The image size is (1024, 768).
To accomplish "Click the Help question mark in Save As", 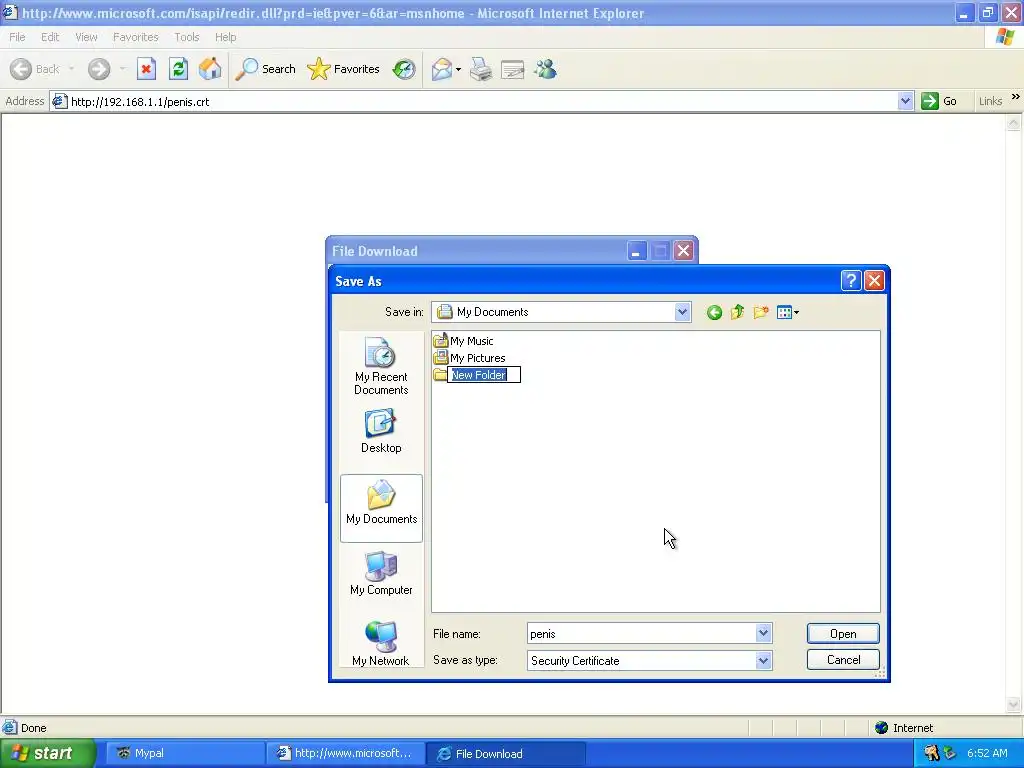I will (851, 281).
